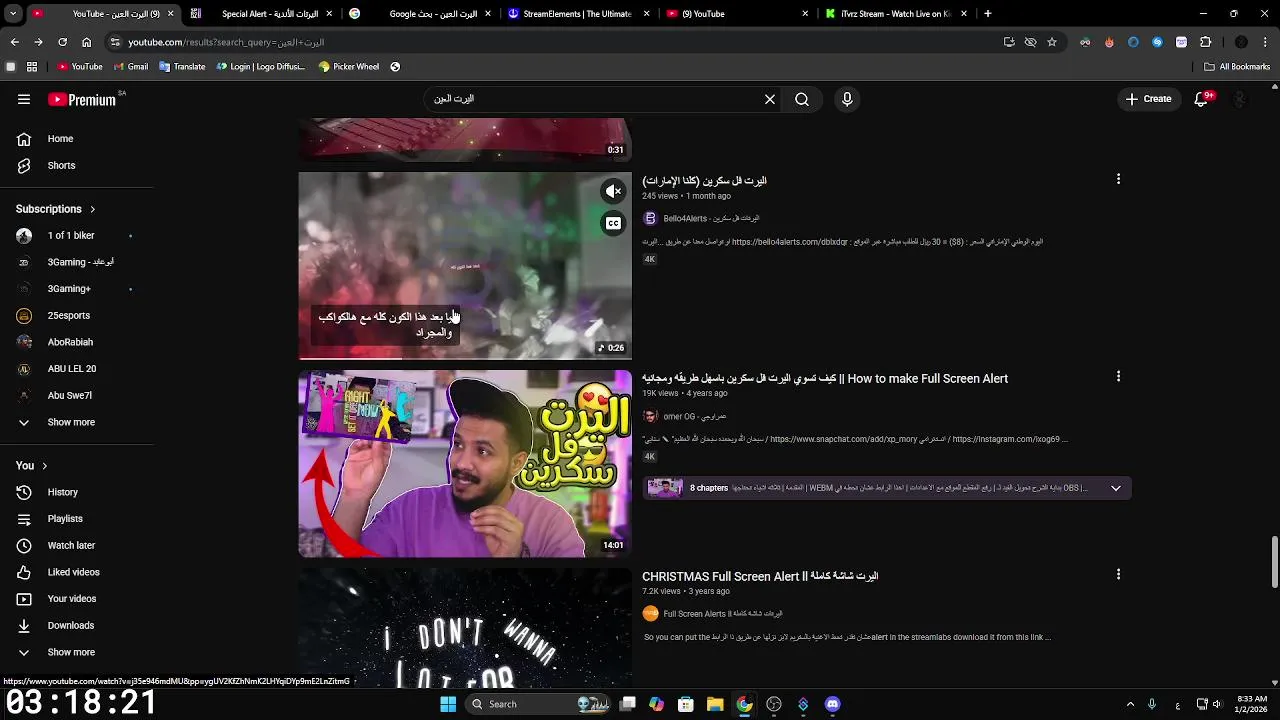Open YouTube notifications bell
Image resolution: width=1280 pixels, height=720 pixels.
1202,99
